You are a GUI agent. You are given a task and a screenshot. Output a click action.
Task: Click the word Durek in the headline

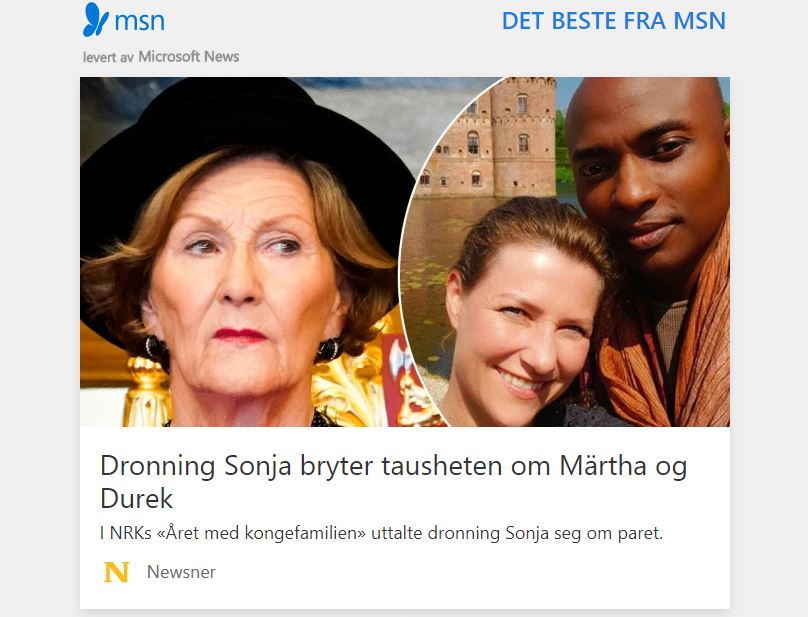(x=137, y=498)
